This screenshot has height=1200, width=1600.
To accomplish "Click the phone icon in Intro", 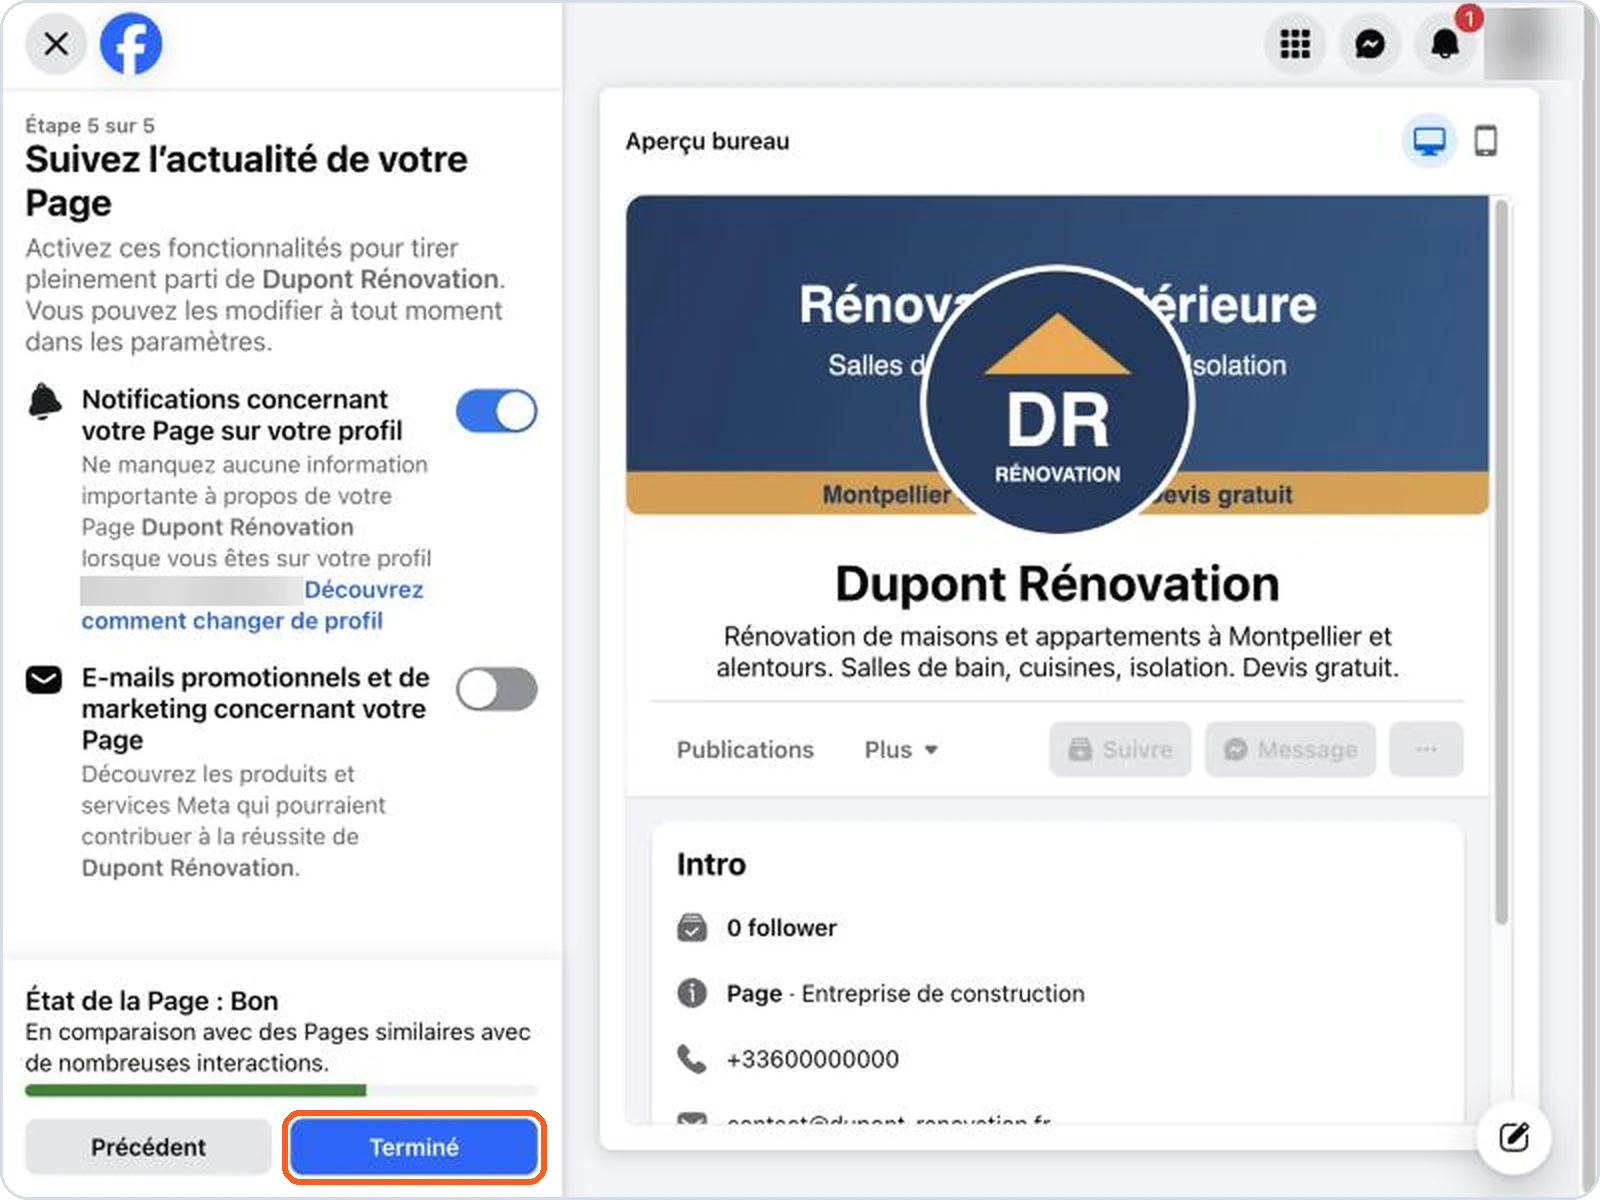I will tap(691, 1059).
